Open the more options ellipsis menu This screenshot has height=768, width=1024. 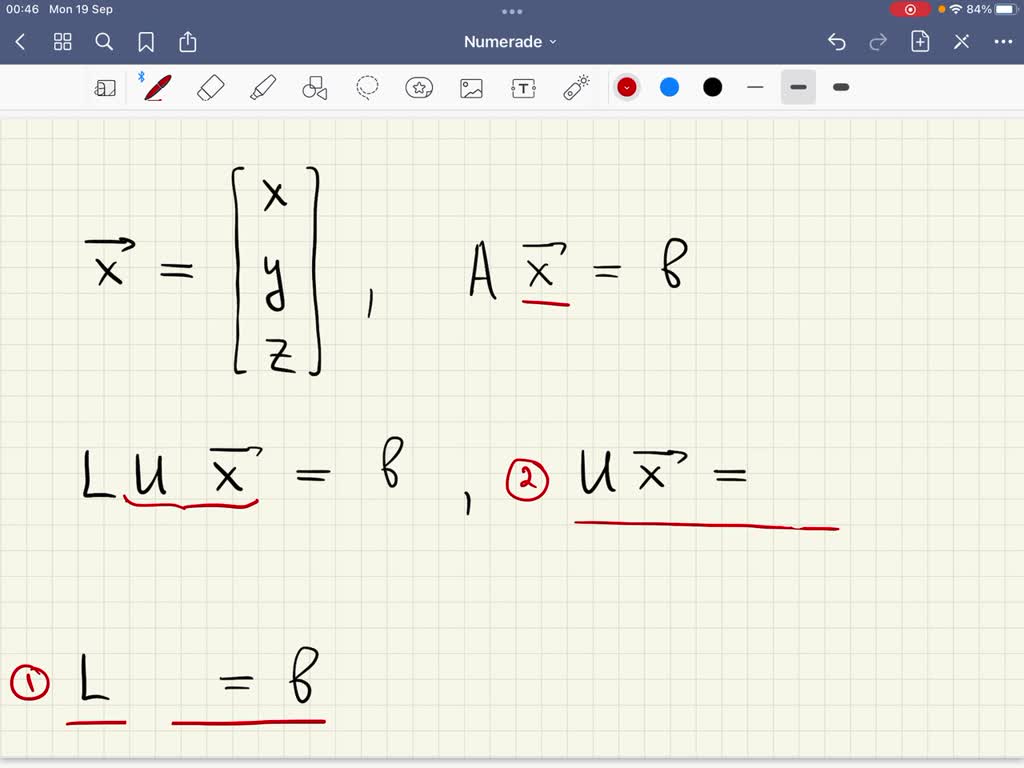pyautogui.click(x=1004, y=41)
